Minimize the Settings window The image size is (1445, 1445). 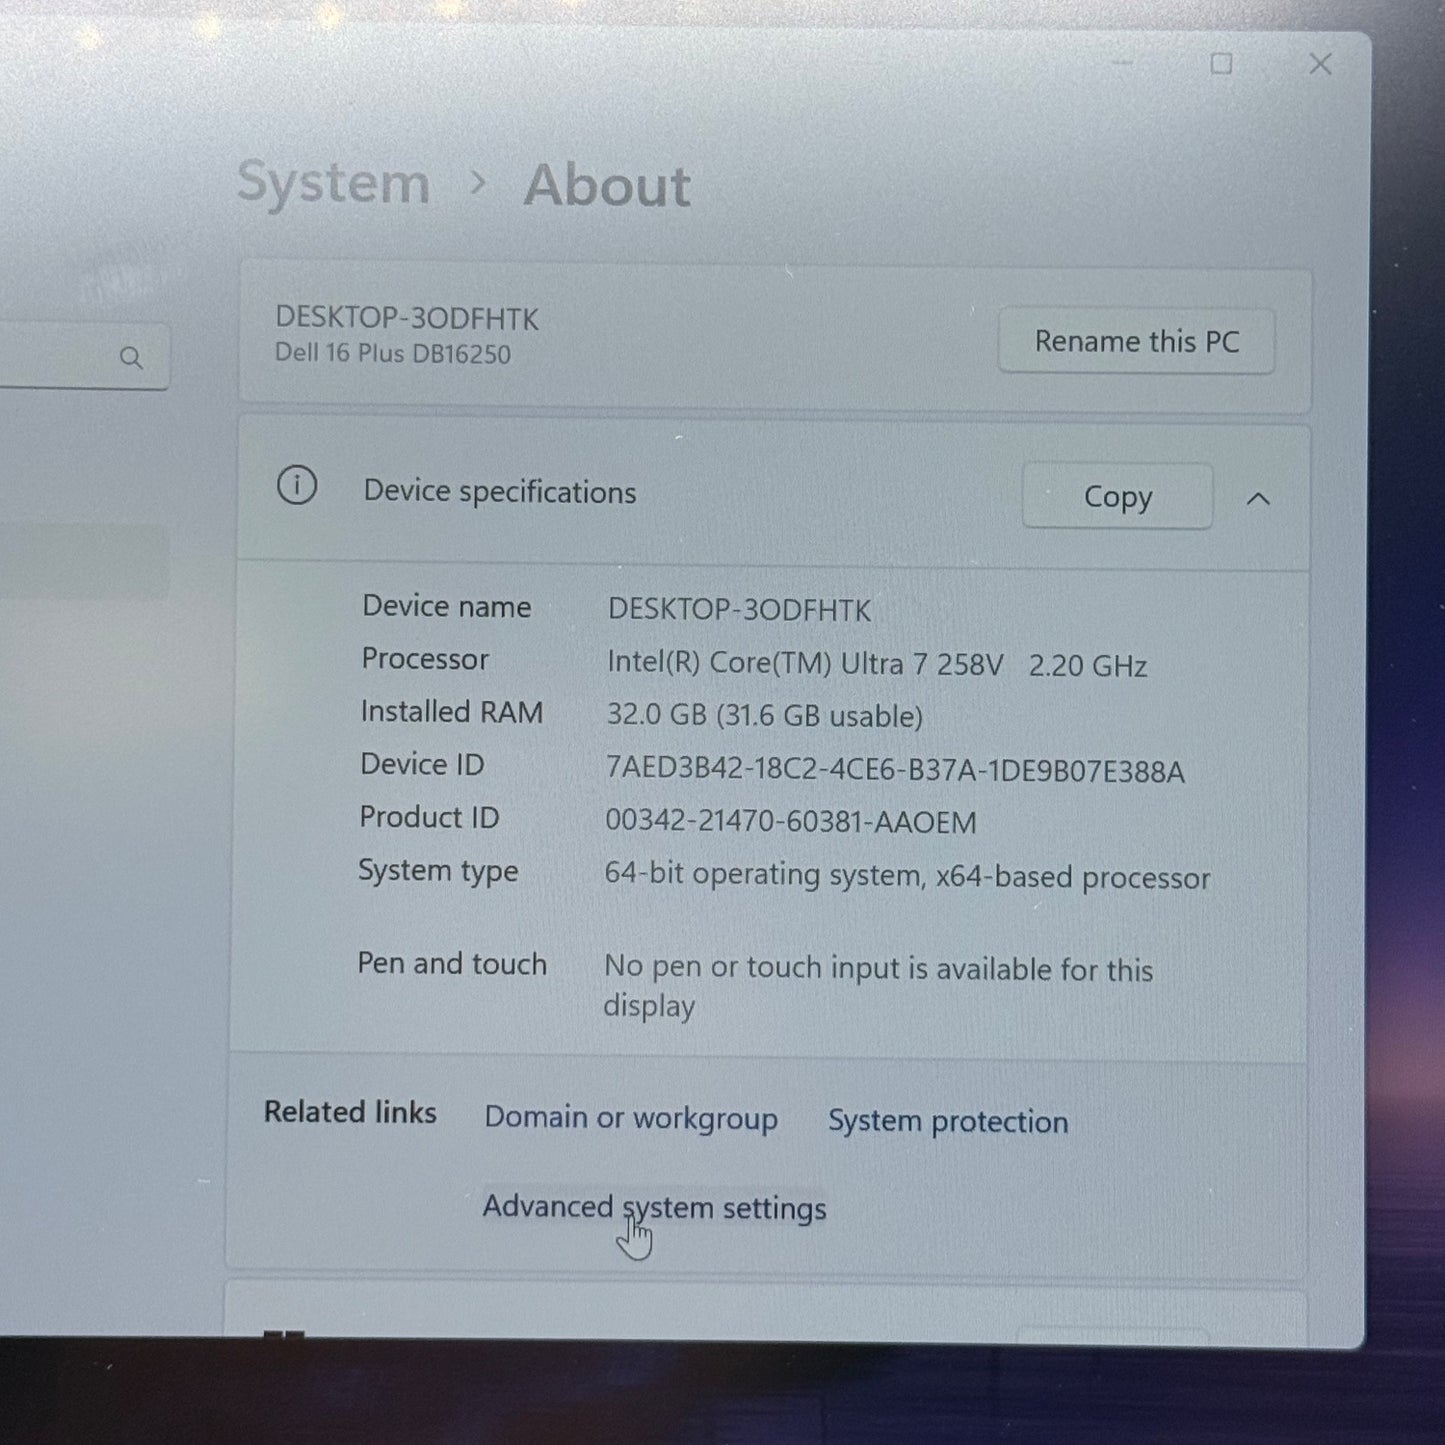(1123, 63)
